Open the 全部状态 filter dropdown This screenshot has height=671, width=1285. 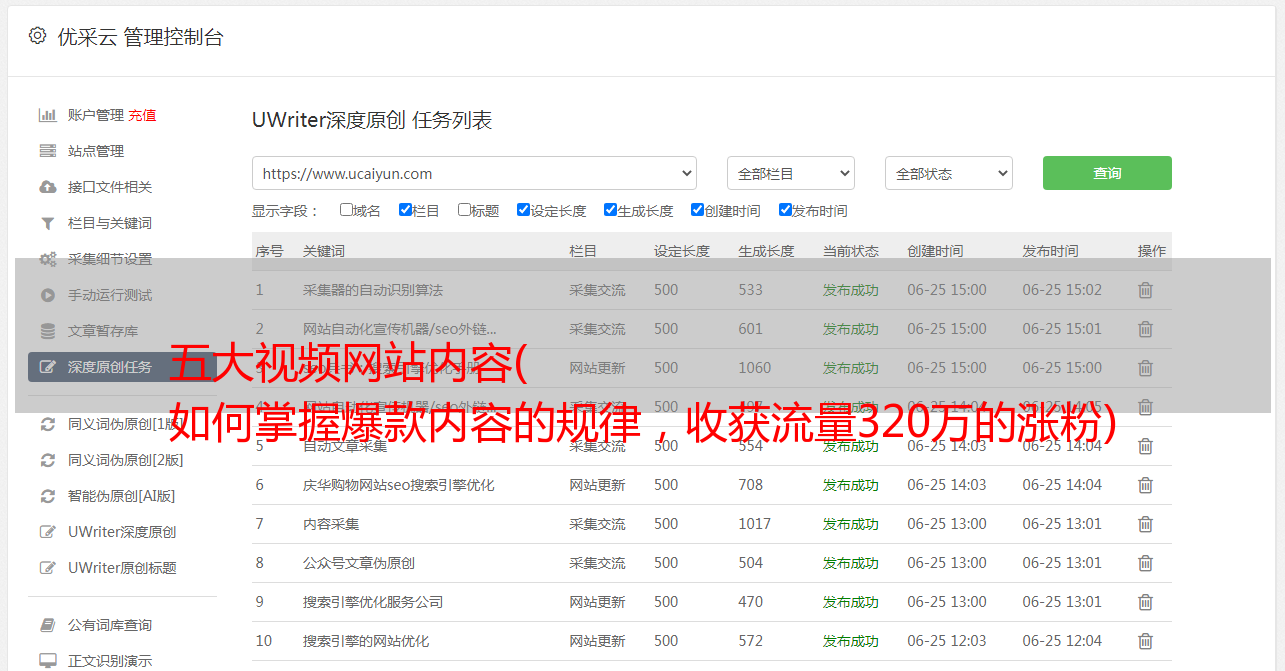click(x=948, y=173)
